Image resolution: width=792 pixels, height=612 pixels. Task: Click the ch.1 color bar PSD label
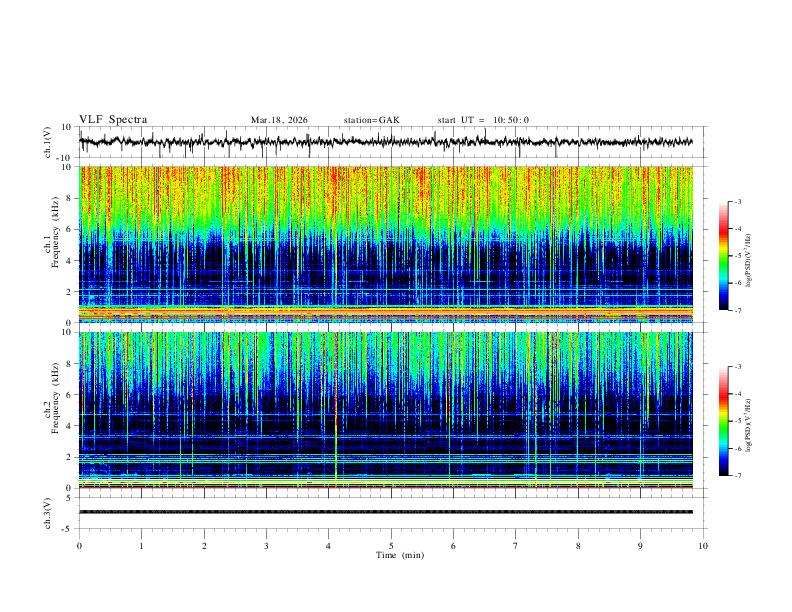tap(748, 261)
